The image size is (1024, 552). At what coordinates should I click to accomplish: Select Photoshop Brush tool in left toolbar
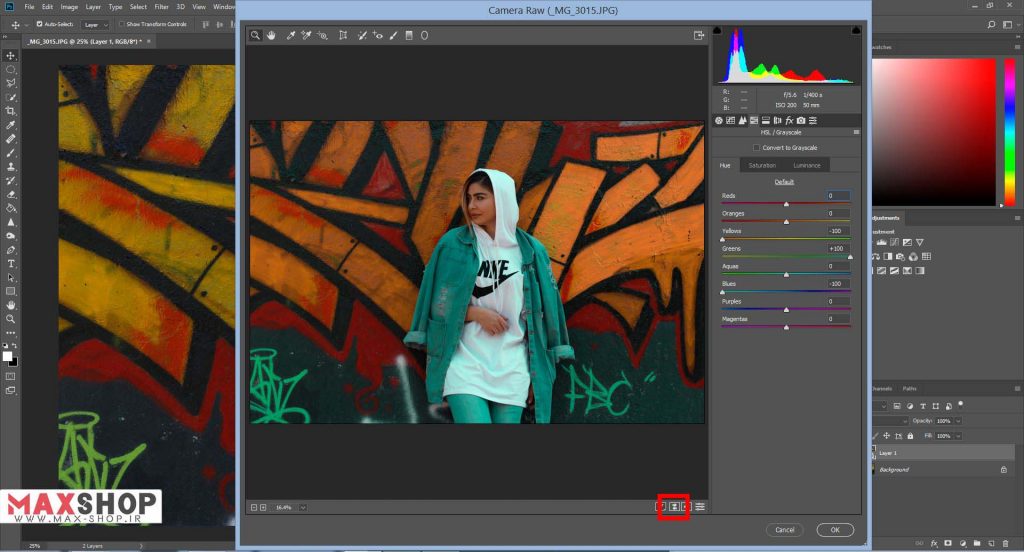tap(10, 153)
